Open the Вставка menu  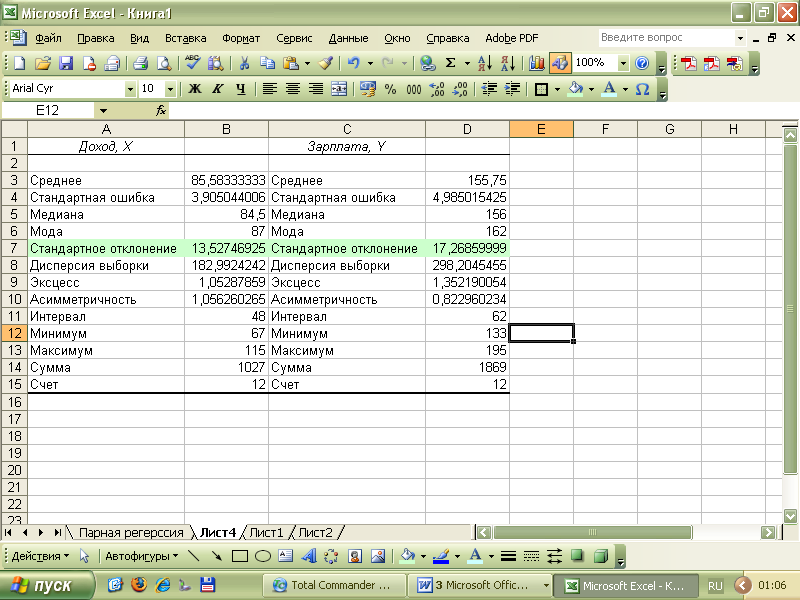coord(186,38)
